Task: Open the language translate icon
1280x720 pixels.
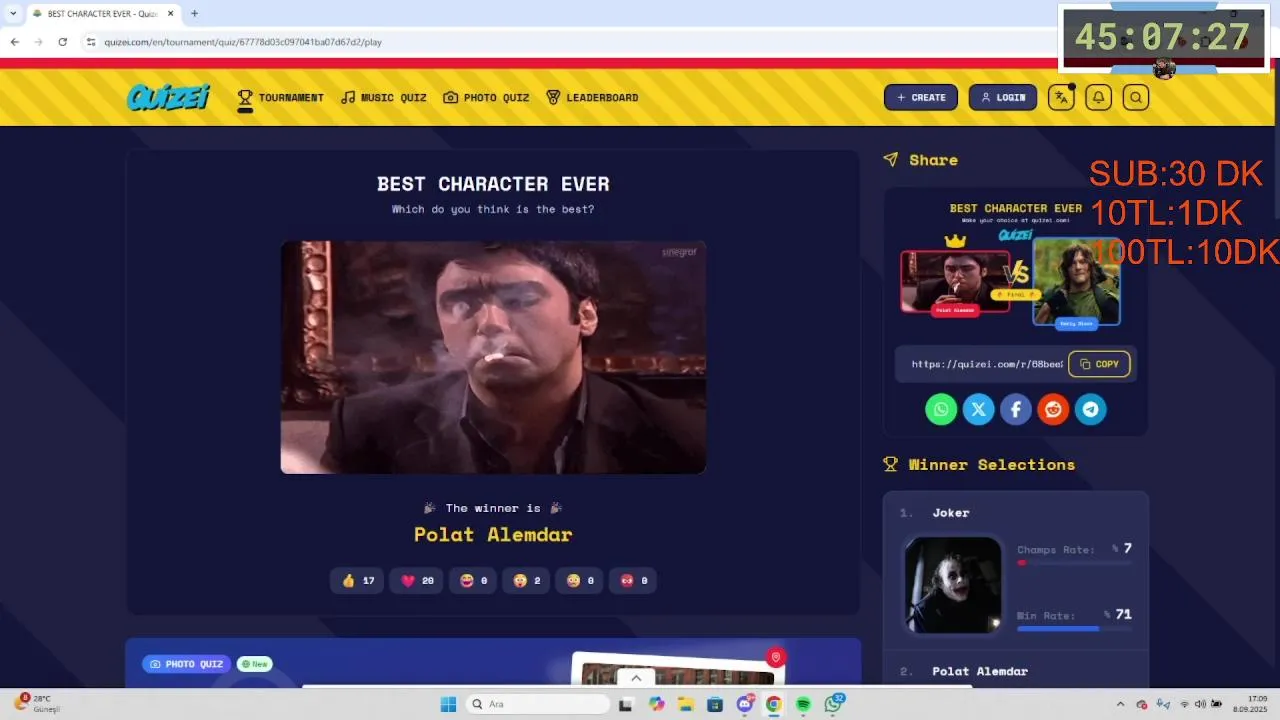Action: click(1061, 97)
